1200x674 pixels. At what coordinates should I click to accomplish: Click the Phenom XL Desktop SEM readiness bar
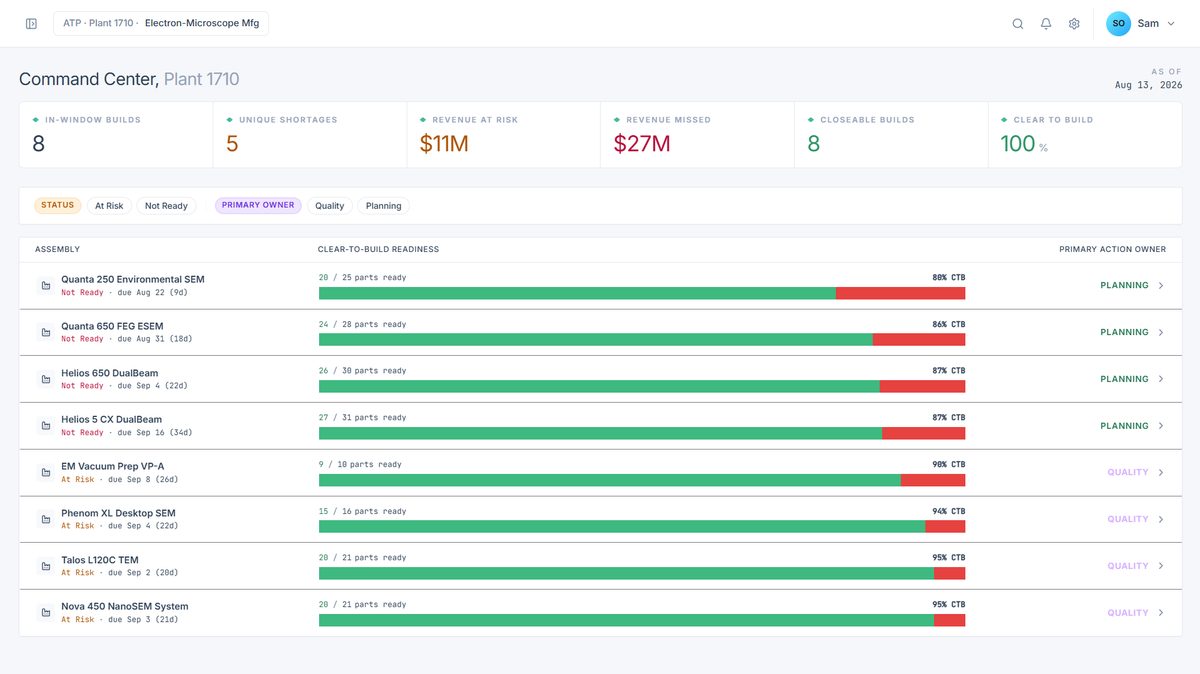pyautogui.click(x=642, y=526)
